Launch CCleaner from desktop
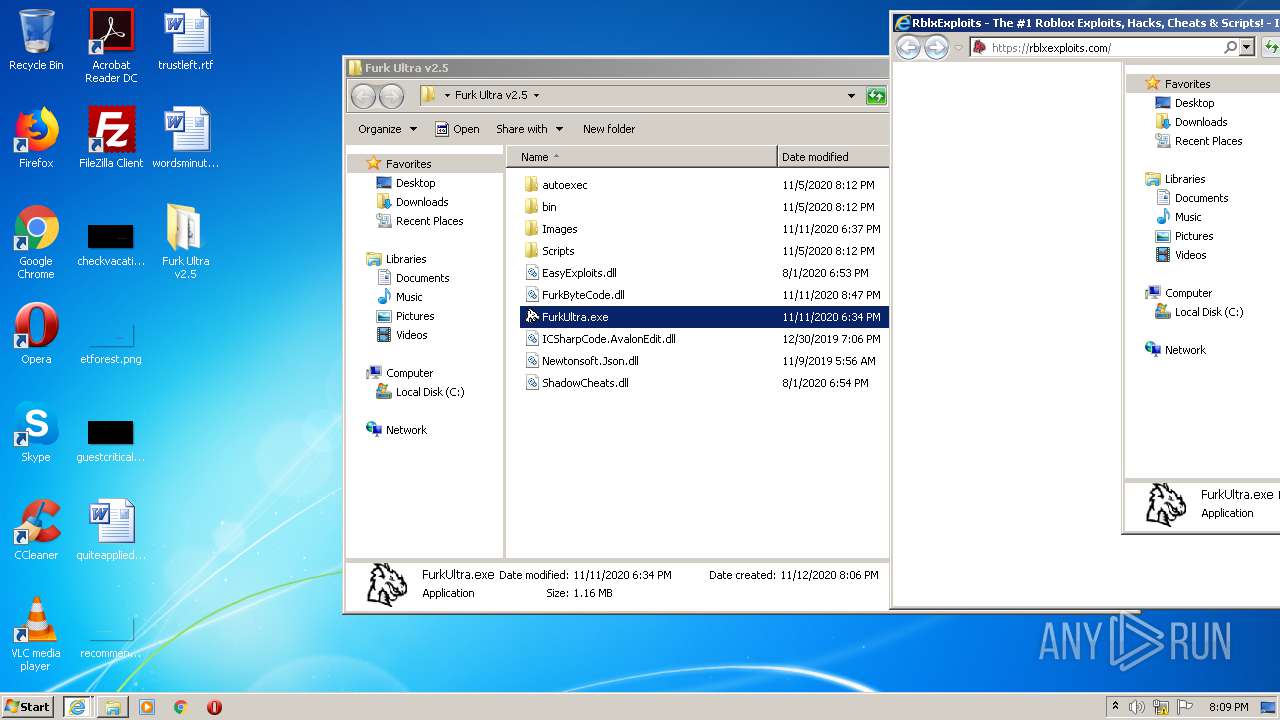 36,530
